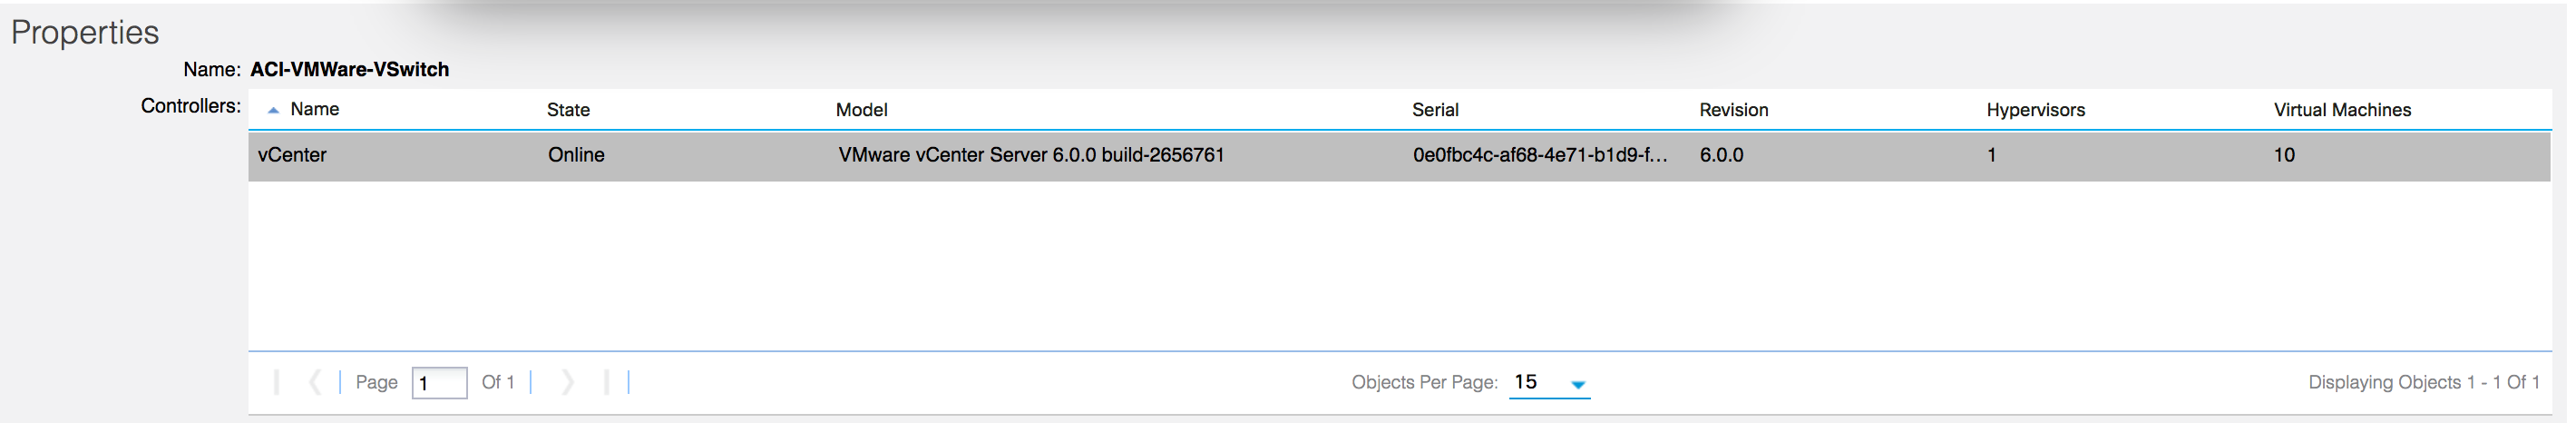The height and width of the screenshot is (423, 2576).
Task: Open the Objects Per Page dropdown arrow
Action: coord(1577,385)
